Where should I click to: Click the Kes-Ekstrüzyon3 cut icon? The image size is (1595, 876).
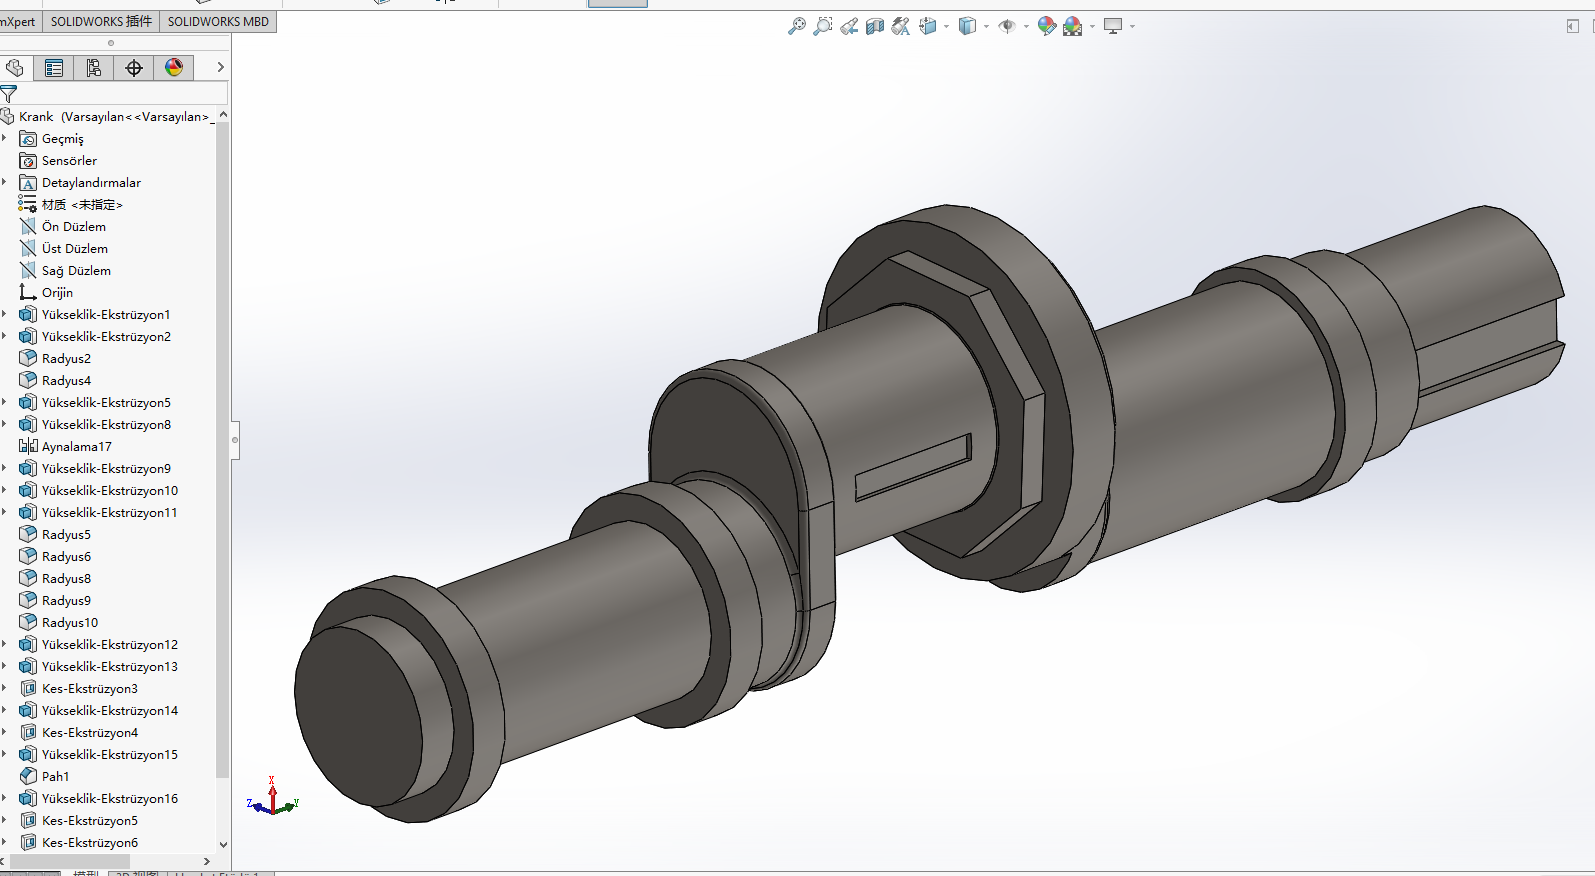tap(28, 688)
